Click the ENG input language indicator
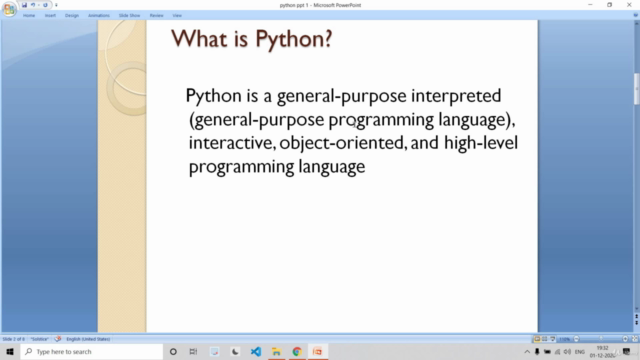The height and width of the screenshot is (360, 640). pos(580,352)
